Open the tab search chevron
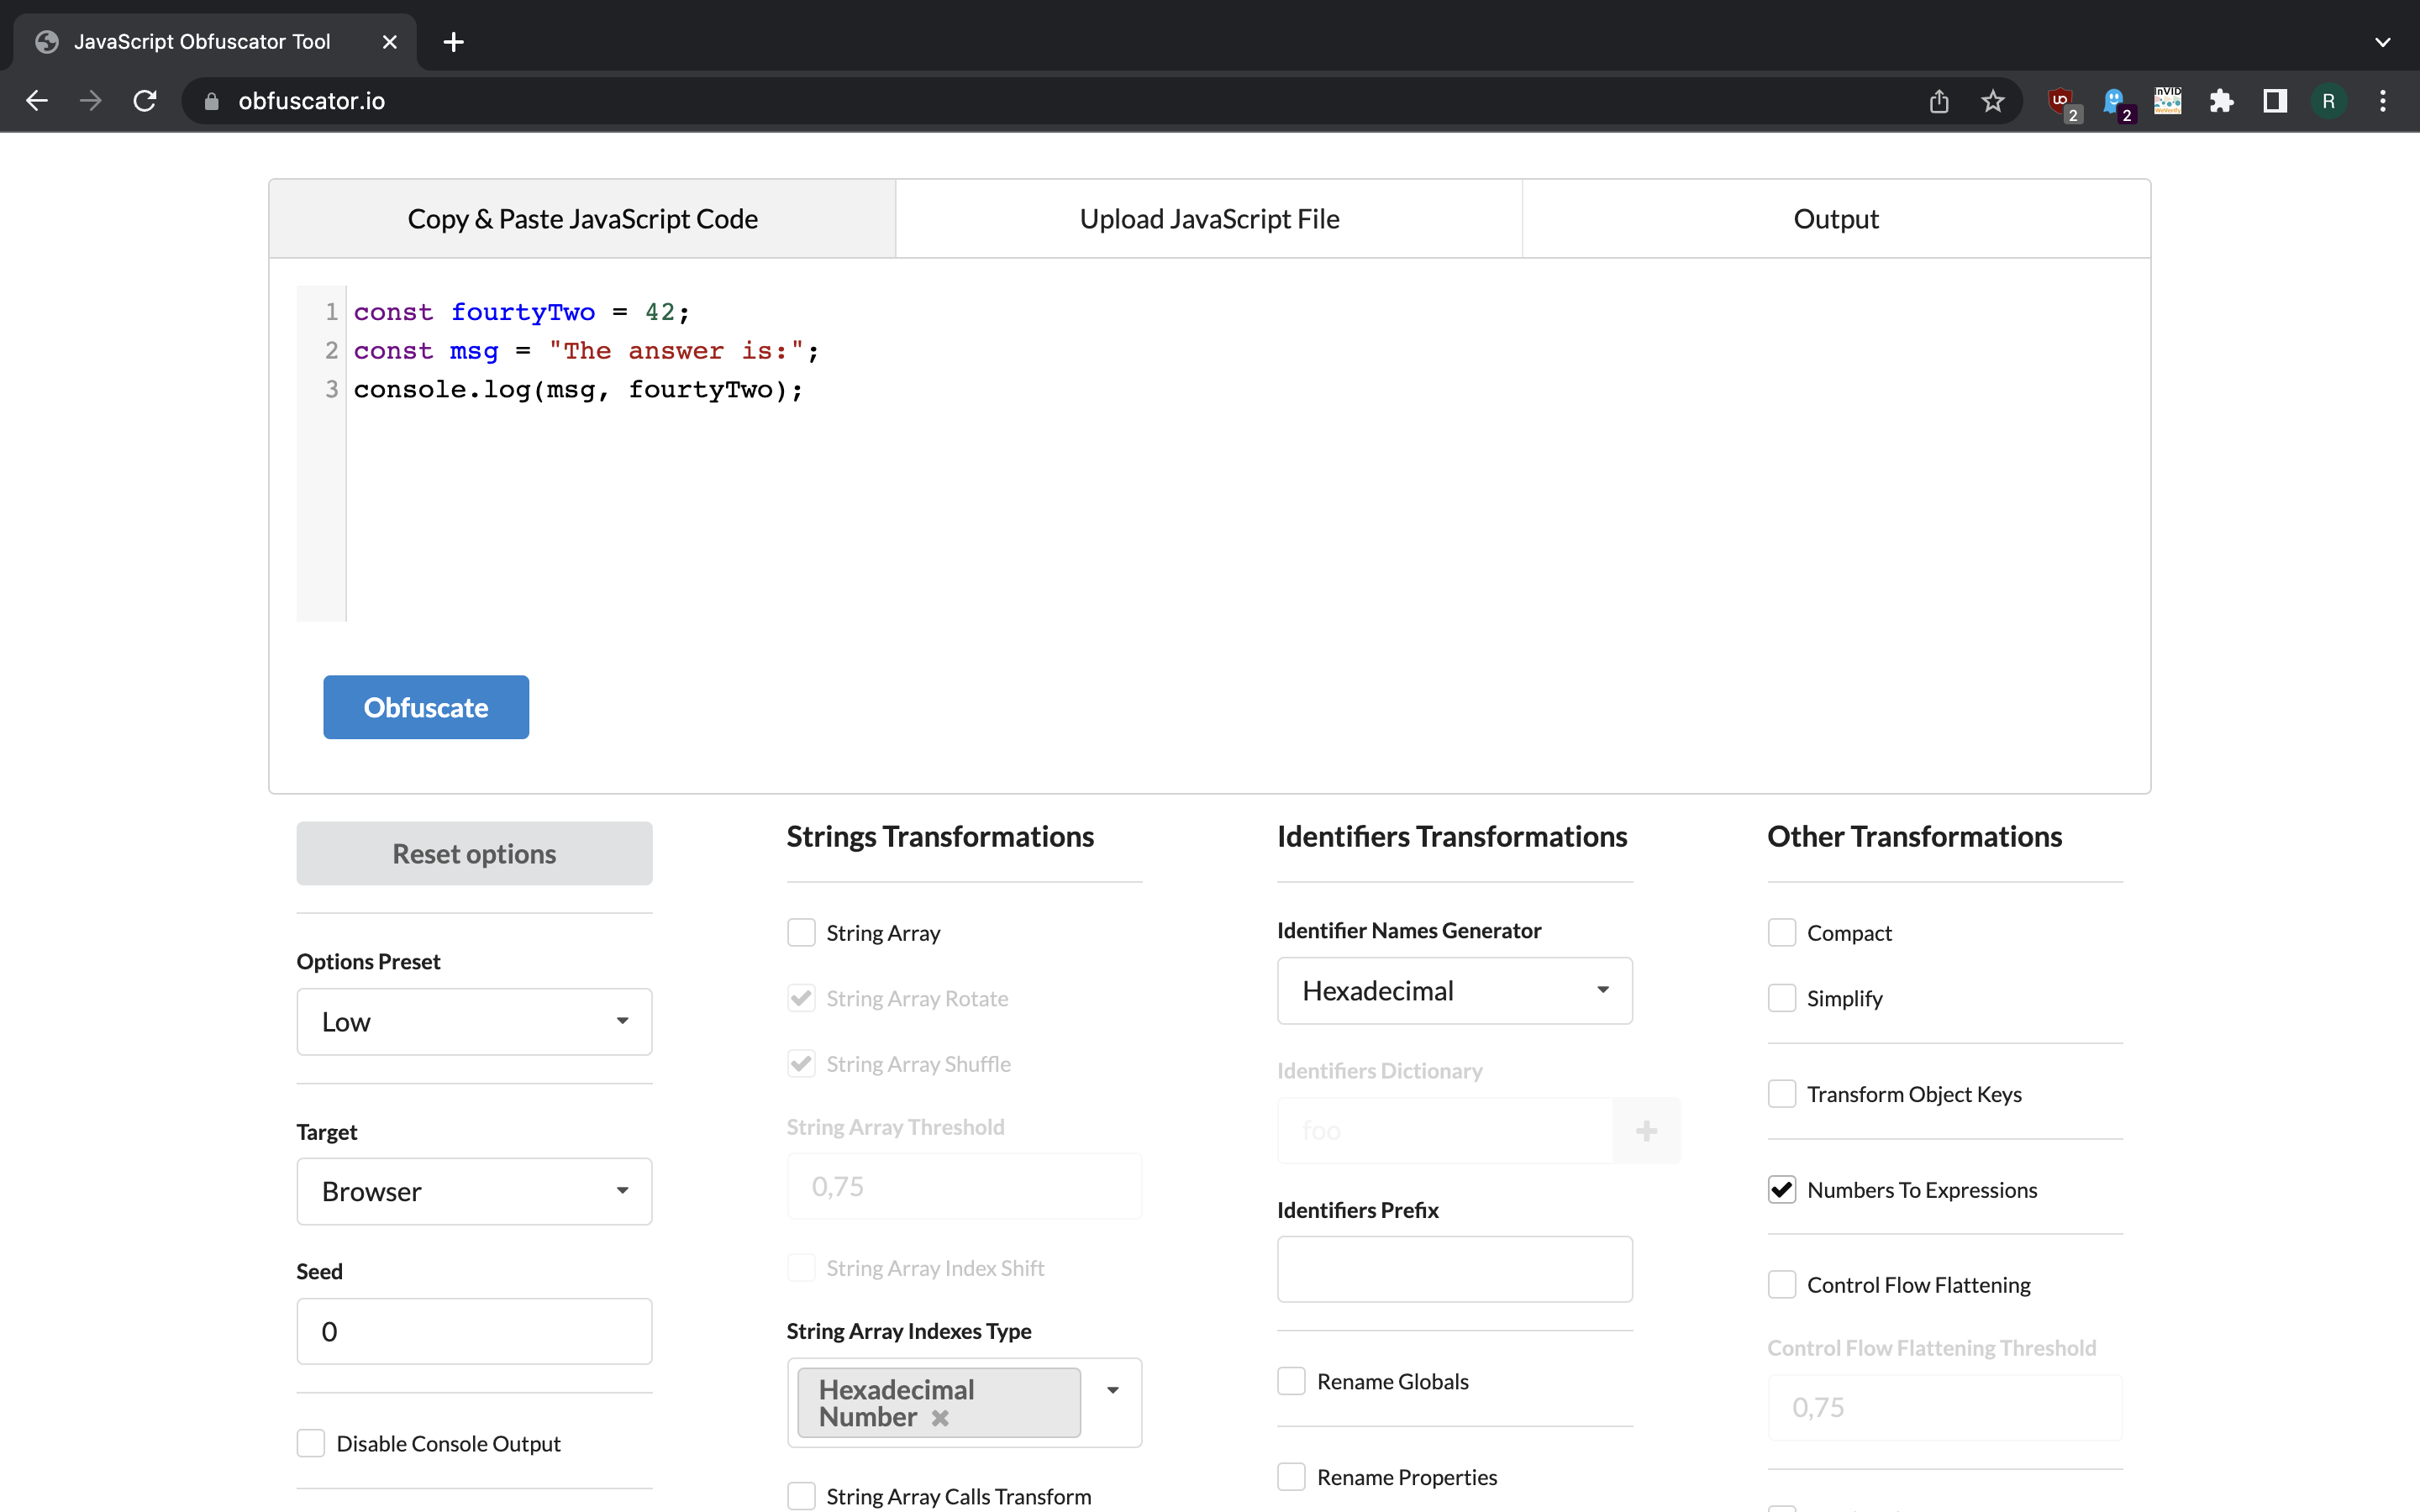 point(2383,42)
